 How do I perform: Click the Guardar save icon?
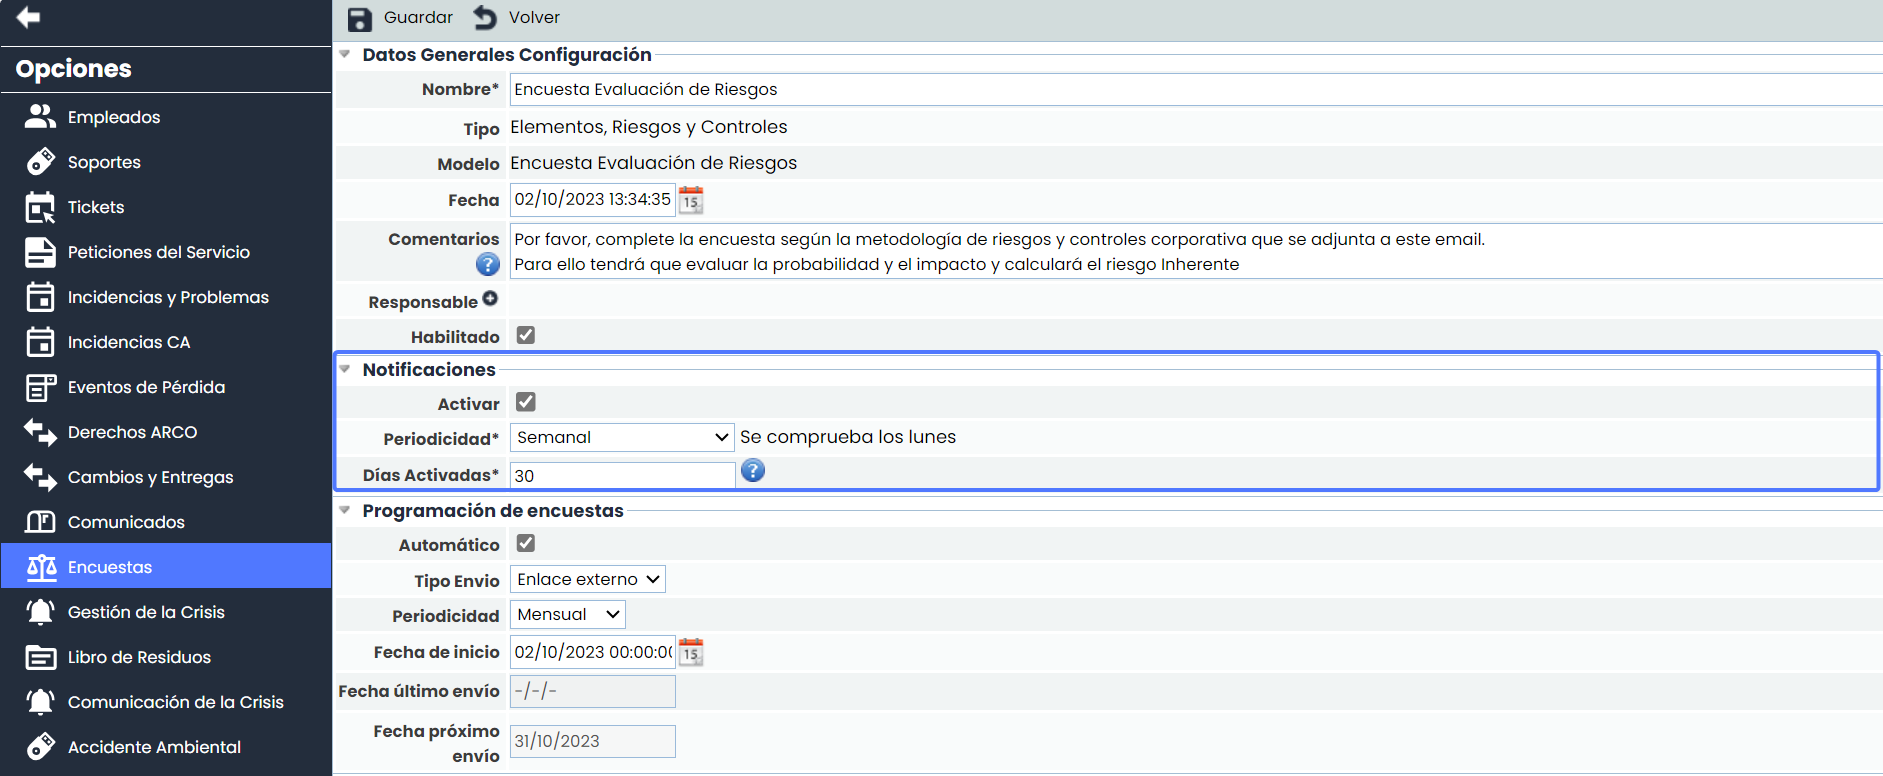coord(359,18)
